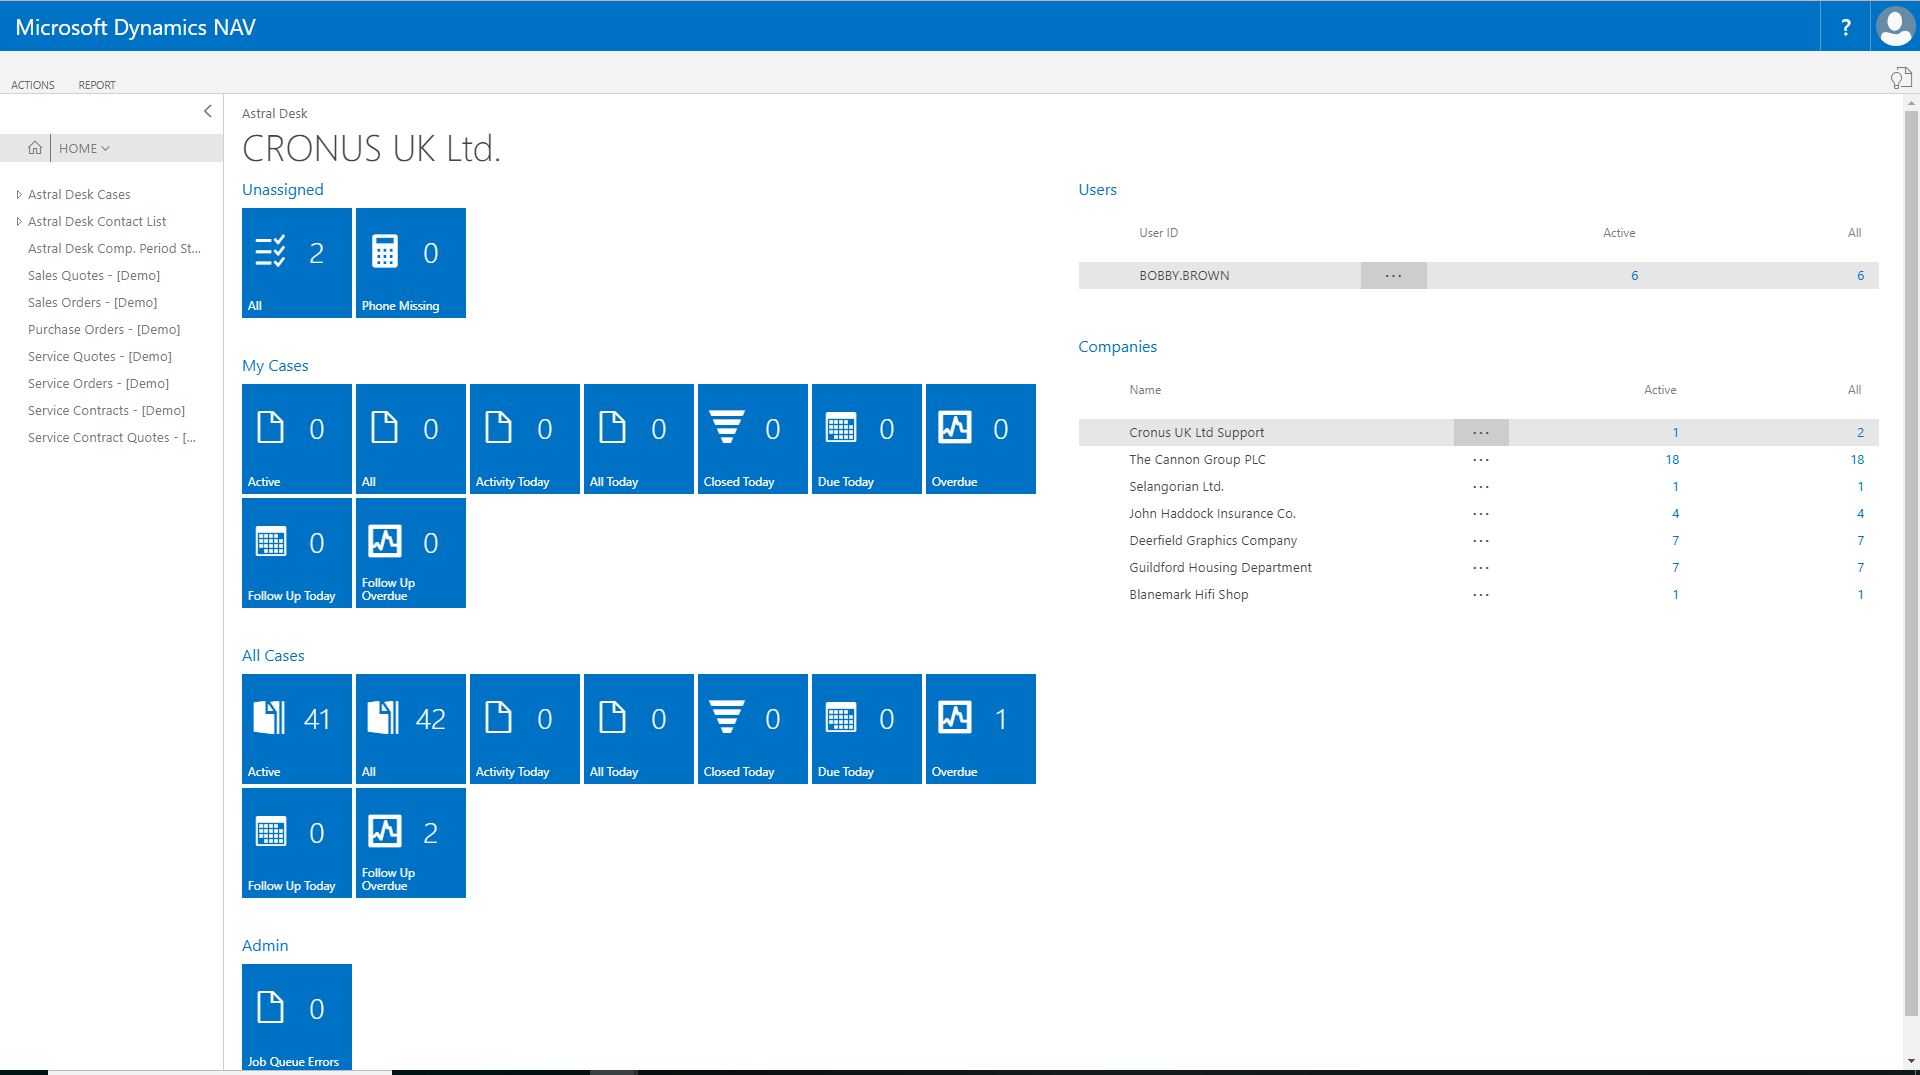Open the Phone Missing tile
The height and width of the screenshot is (1075, 1920).
point(411,263)
